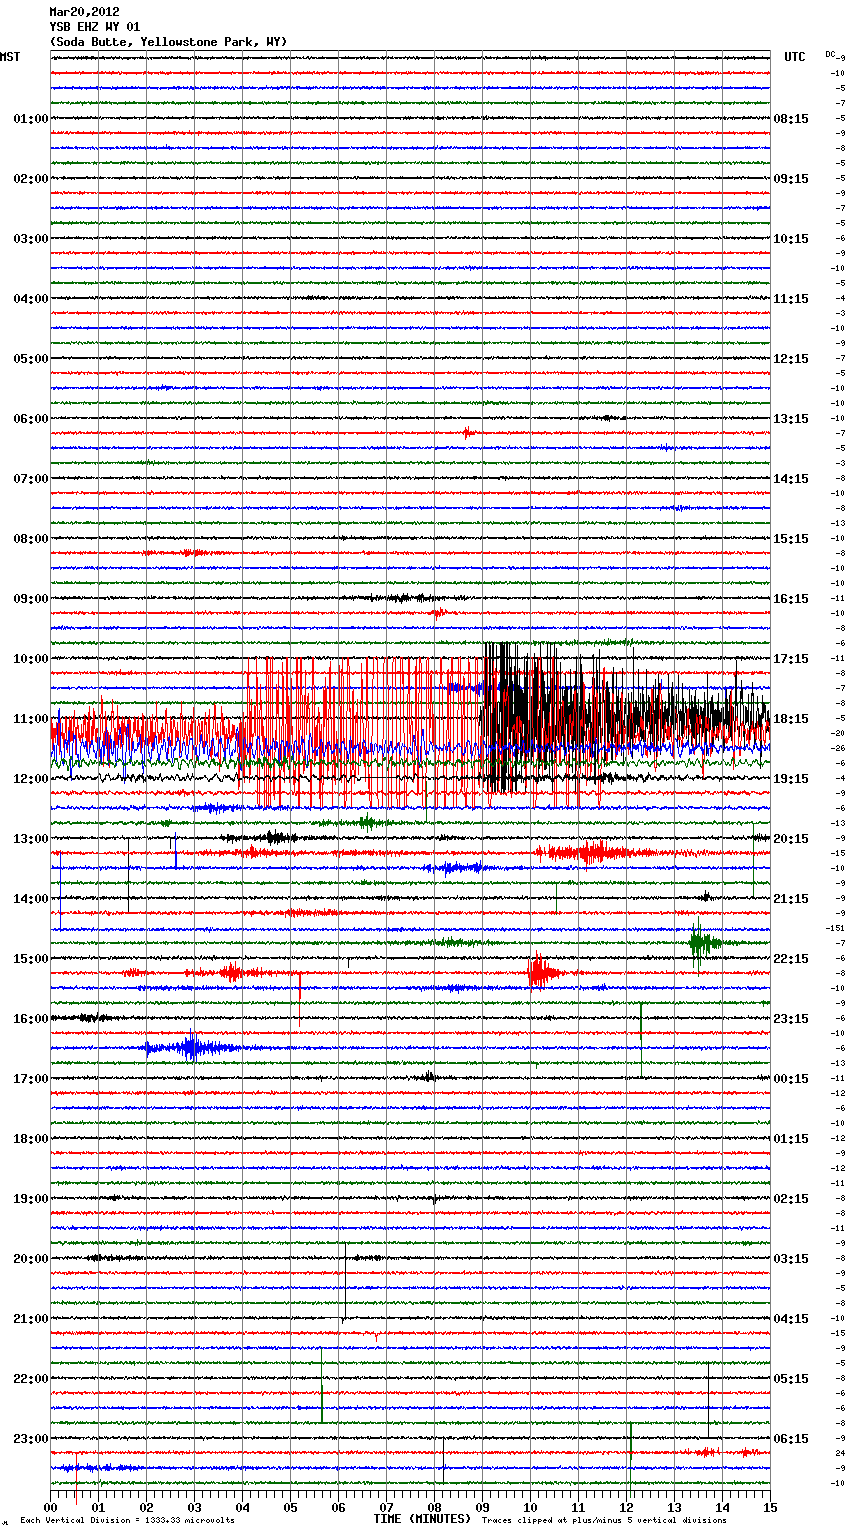This screenshot has width=850, height=1534.
Task: Select the 07:00 MST time label
Action: [x=31, y=479]
